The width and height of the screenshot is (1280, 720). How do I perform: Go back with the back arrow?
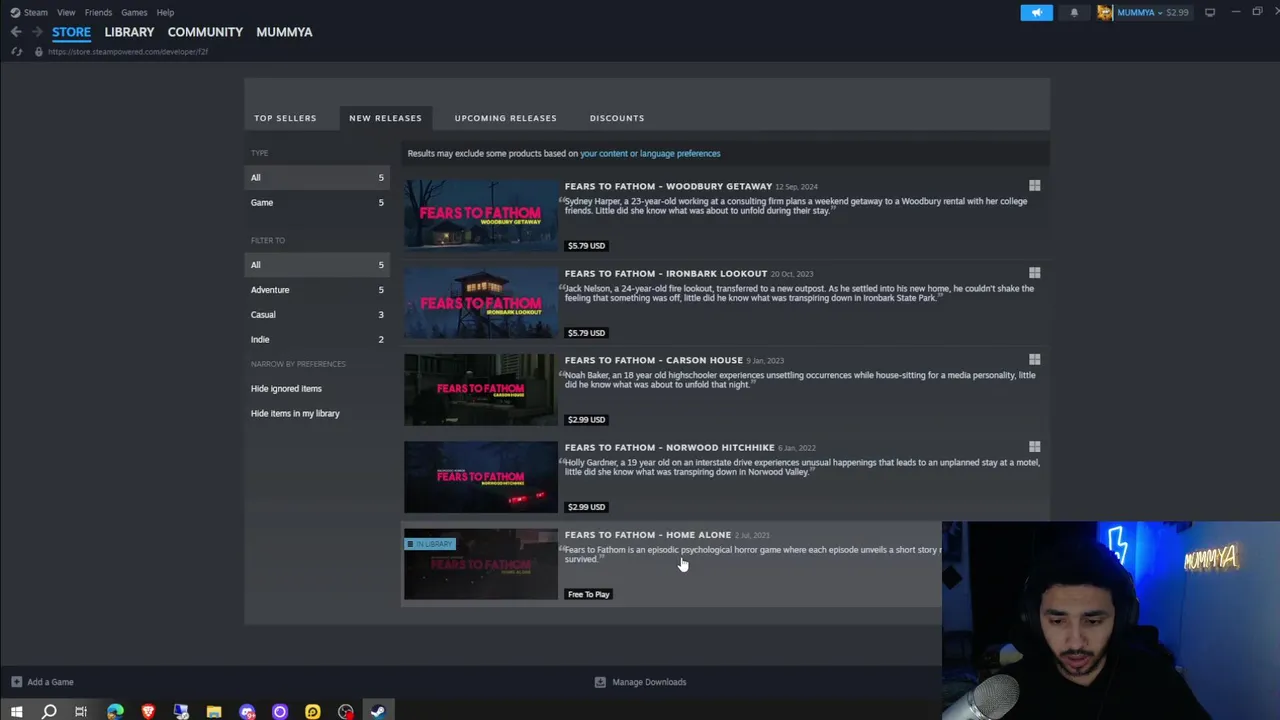(x=16, y=32)
